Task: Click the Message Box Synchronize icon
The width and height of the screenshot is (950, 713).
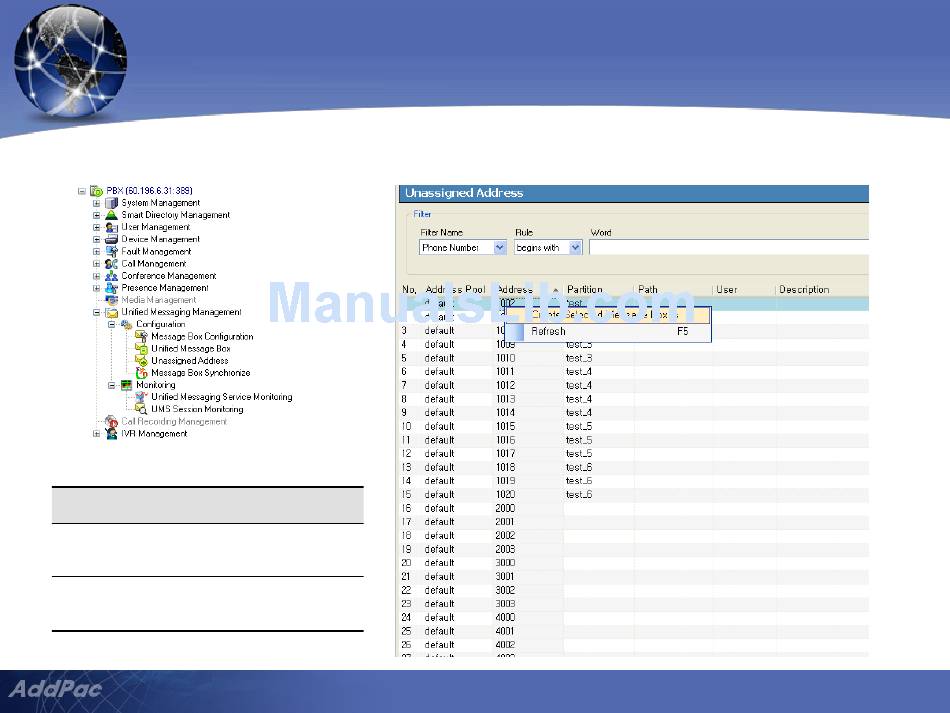Action: pos(142,373)
